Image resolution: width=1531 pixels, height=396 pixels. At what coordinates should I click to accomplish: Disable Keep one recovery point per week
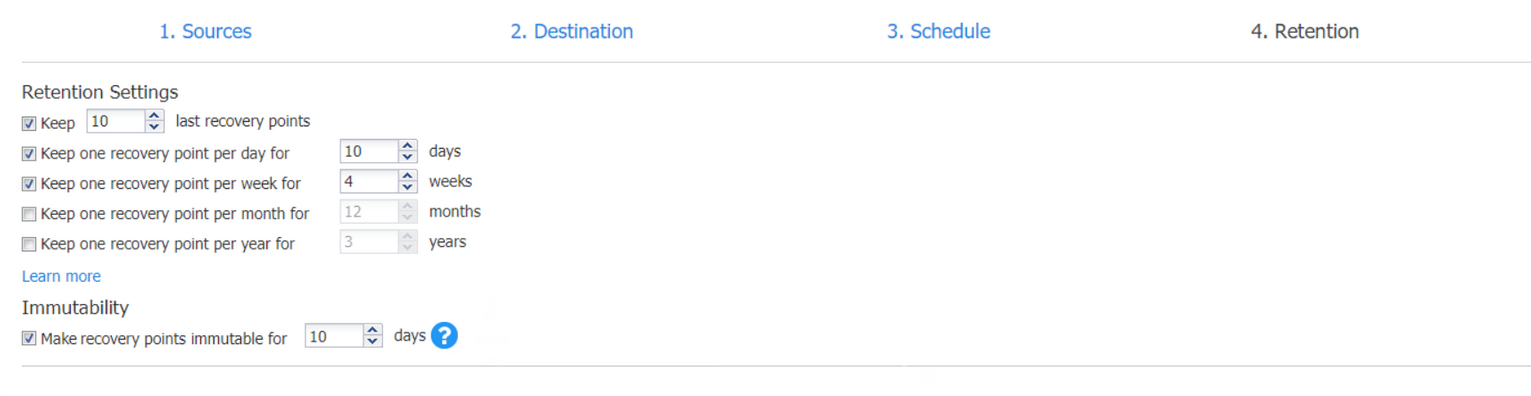pyautogui.click(x=29, y=184)
